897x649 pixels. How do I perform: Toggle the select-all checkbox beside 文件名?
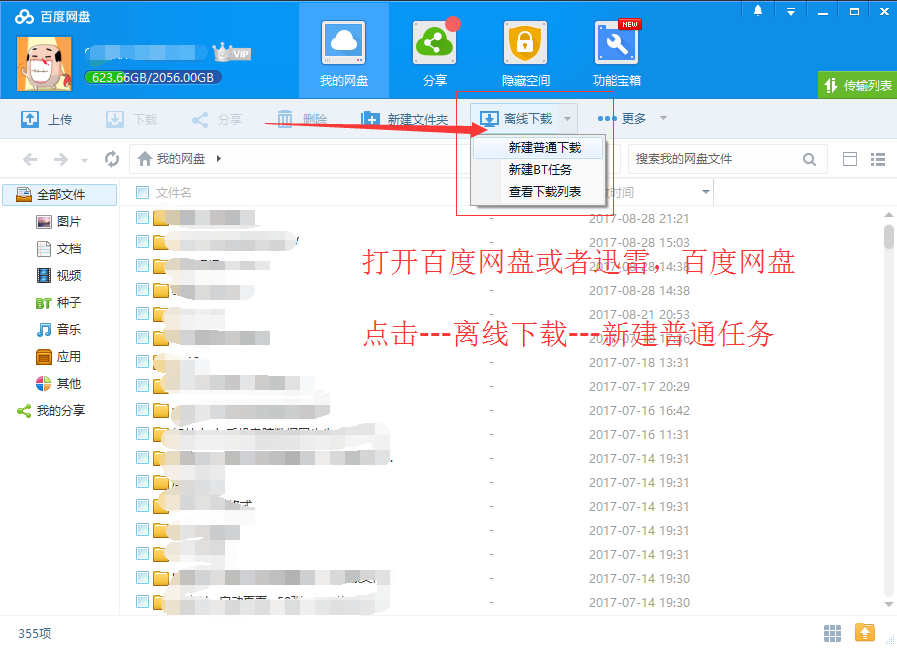point(142,192)
